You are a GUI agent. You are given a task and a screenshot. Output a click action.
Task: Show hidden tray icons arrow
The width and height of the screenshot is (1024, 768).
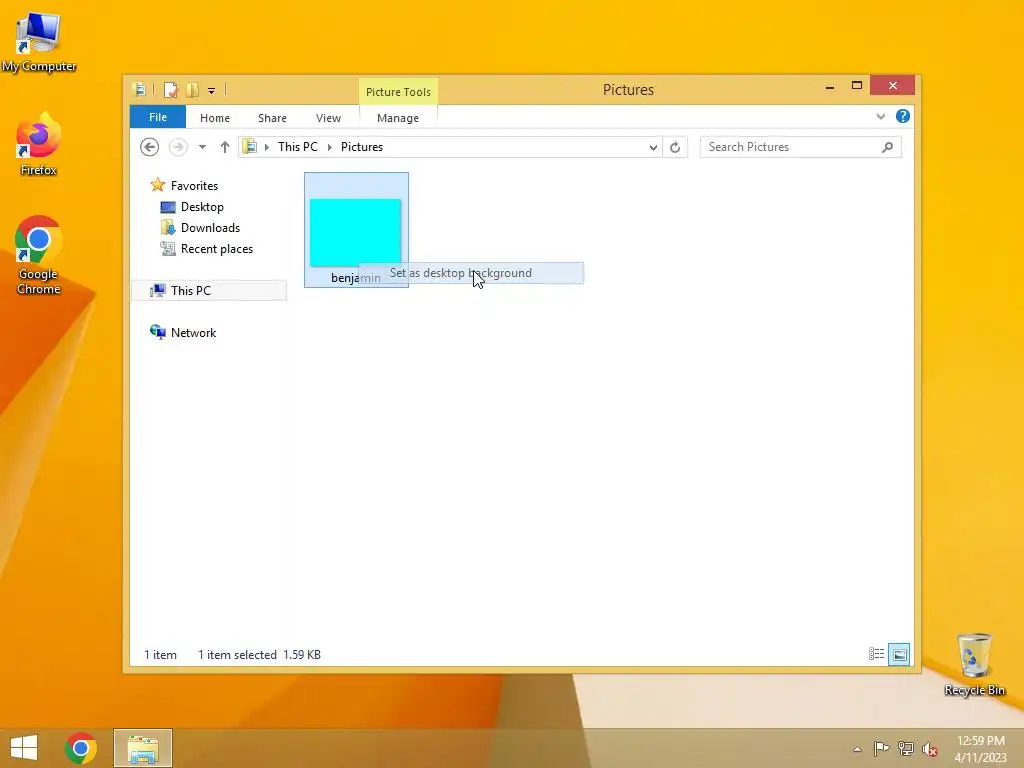tap(857, 749)
